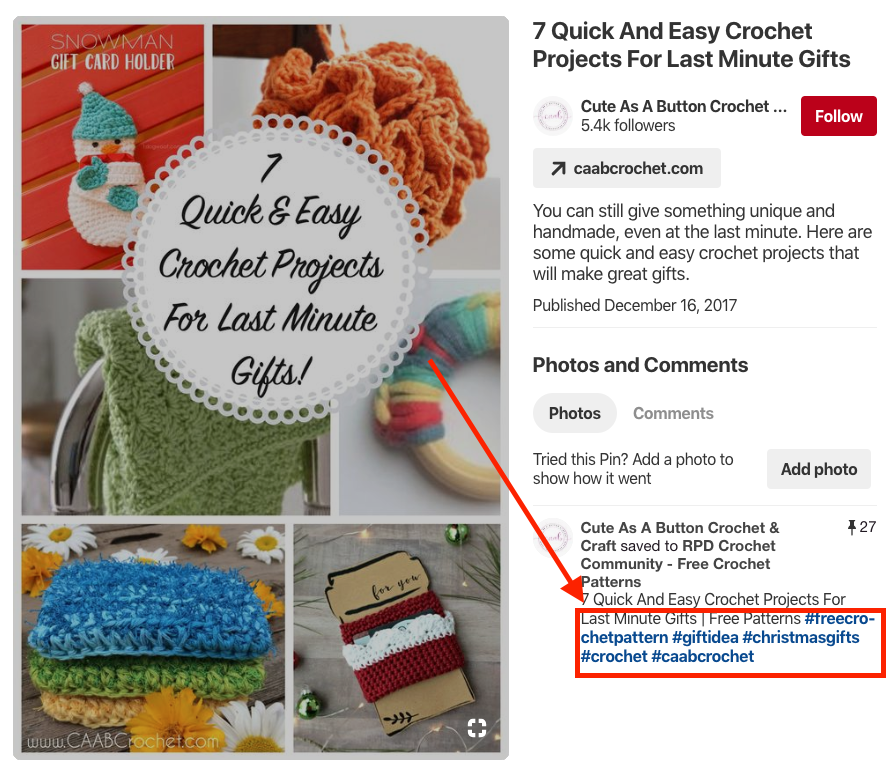
Task: Click the saver's avatar beside RPD Crochet Community
Action: point(552,537)
